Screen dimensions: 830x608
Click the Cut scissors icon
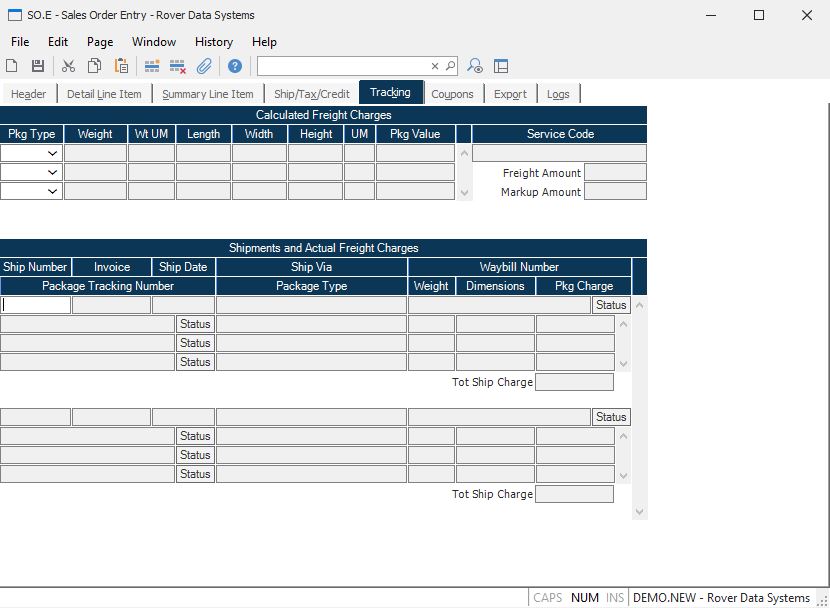point(68,66)
